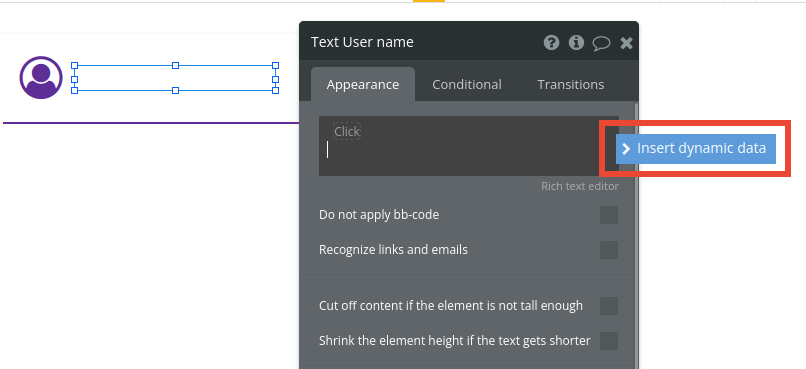This screenshot has height=369, width=806.
Task: Open the comments speech bubble icon
Action: 601,43
